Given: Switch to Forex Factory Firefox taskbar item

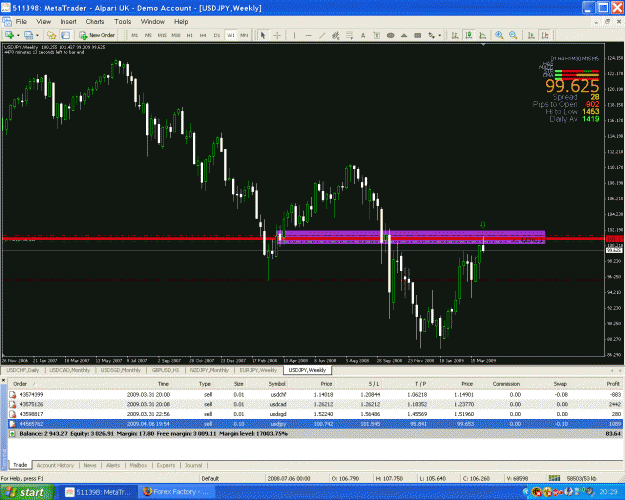Looking at the screenshot, I should [176, 492].
